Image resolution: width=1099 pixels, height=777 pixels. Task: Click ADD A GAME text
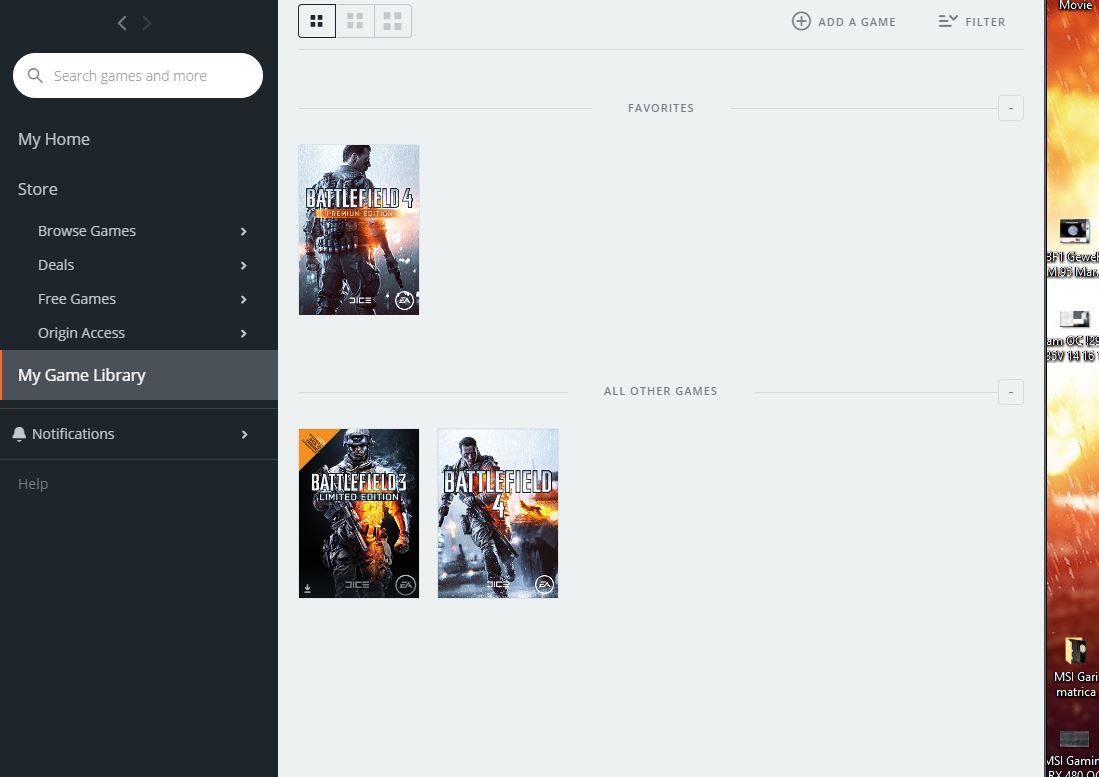click(857, 22)
